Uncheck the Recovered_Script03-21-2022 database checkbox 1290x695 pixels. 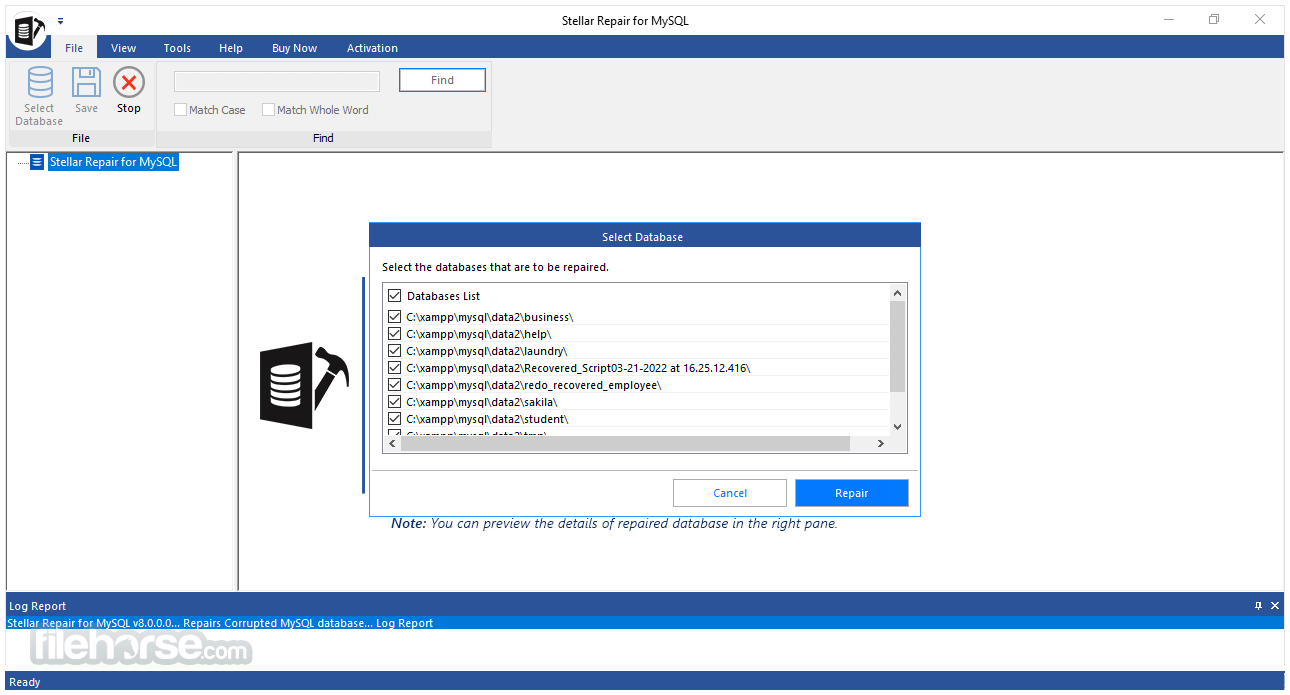click(394, 368)
